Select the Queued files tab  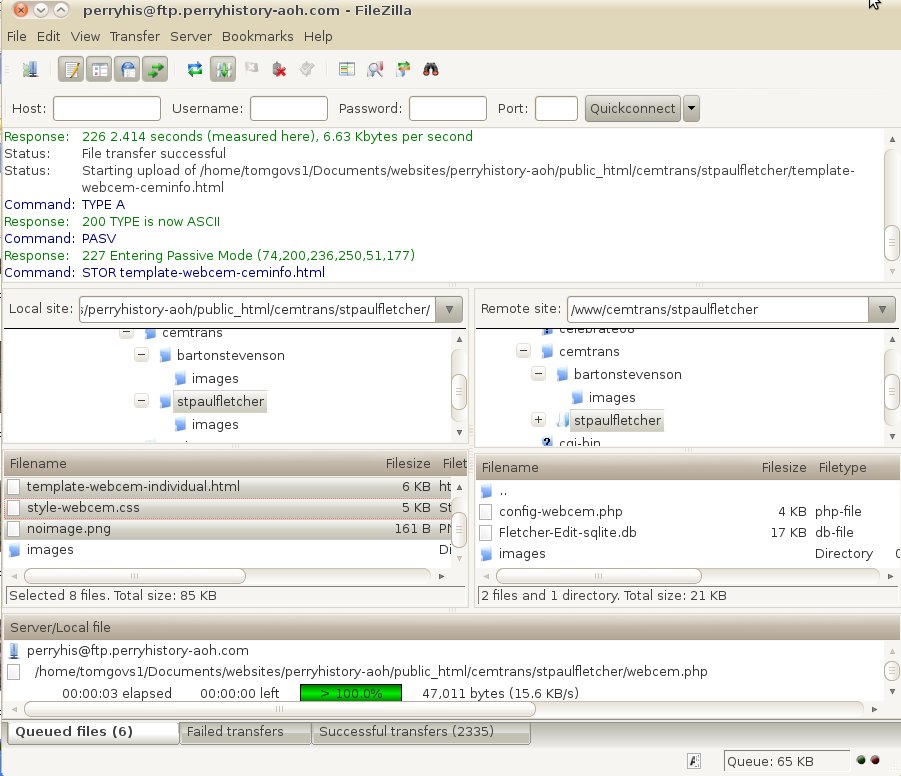(93, 732)
